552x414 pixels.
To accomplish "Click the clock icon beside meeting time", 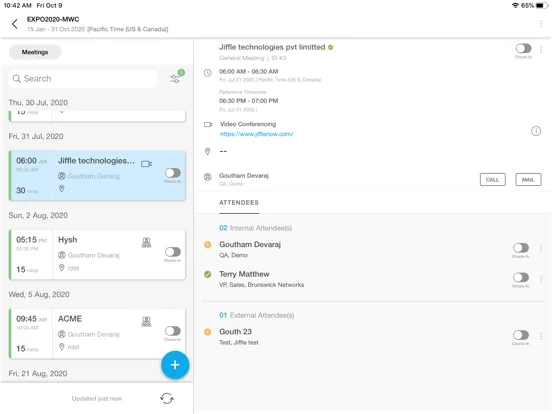I will (208, 73).
